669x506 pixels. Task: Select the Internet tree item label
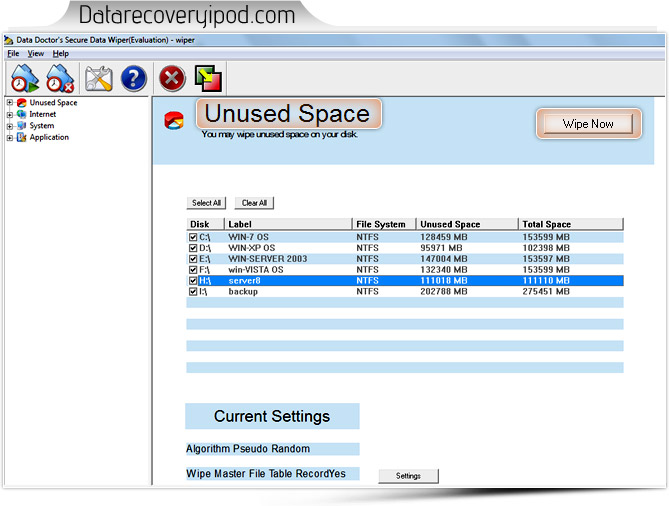[x=43, y=114]
